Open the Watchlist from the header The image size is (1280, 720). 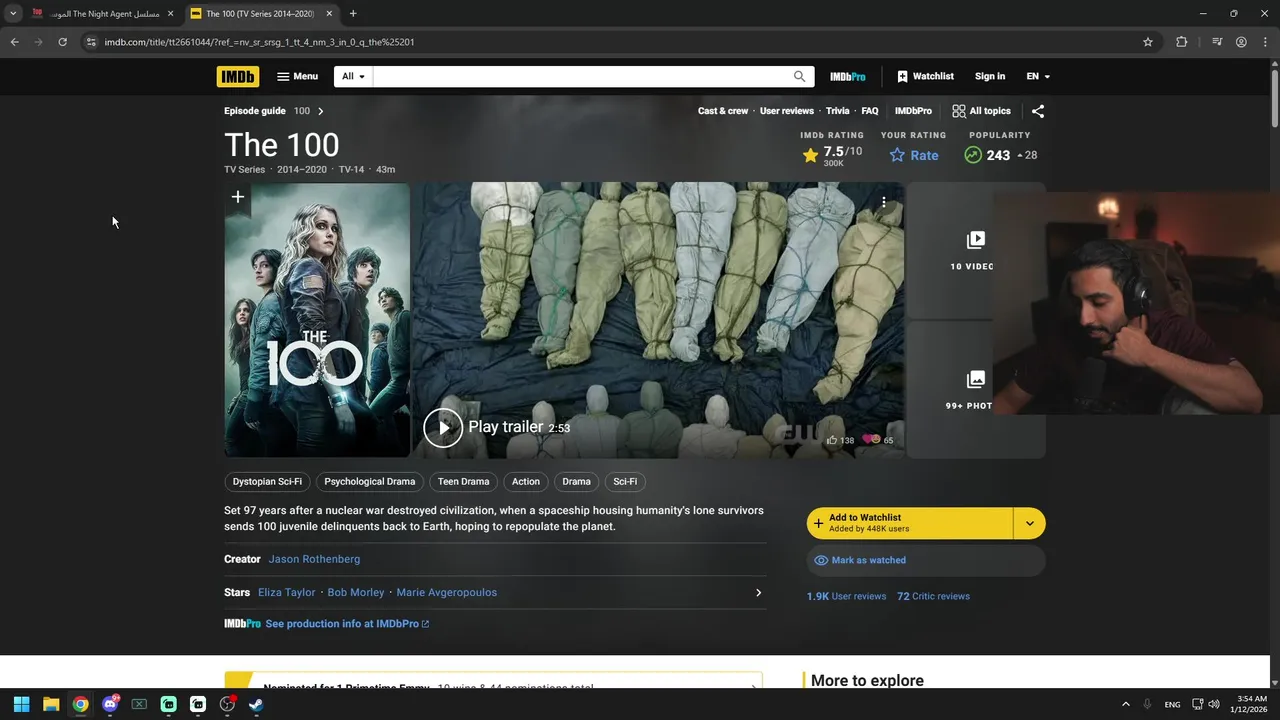point(925,76)
